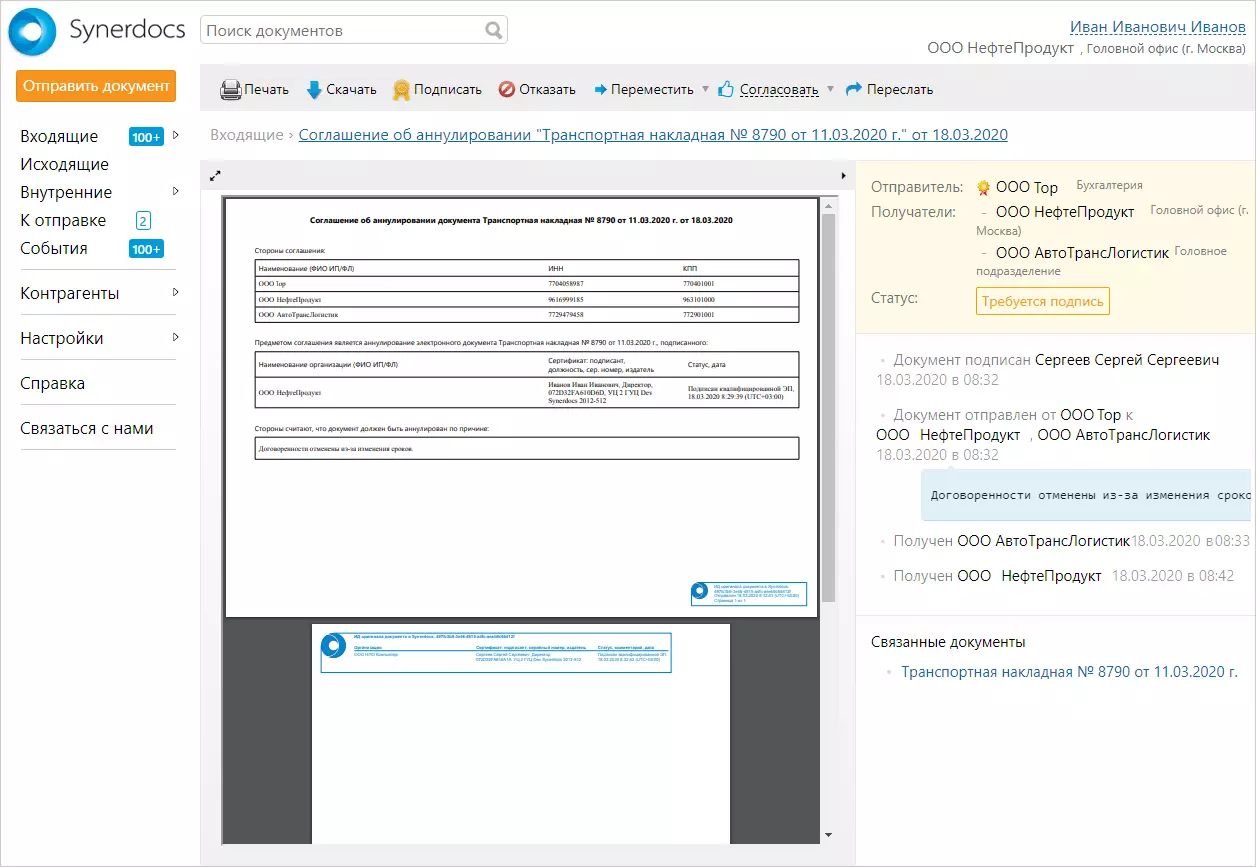Click the Поиск документов search field
Screen dimensions: 1256x867
pyautogui.click(x=354, y=30)
